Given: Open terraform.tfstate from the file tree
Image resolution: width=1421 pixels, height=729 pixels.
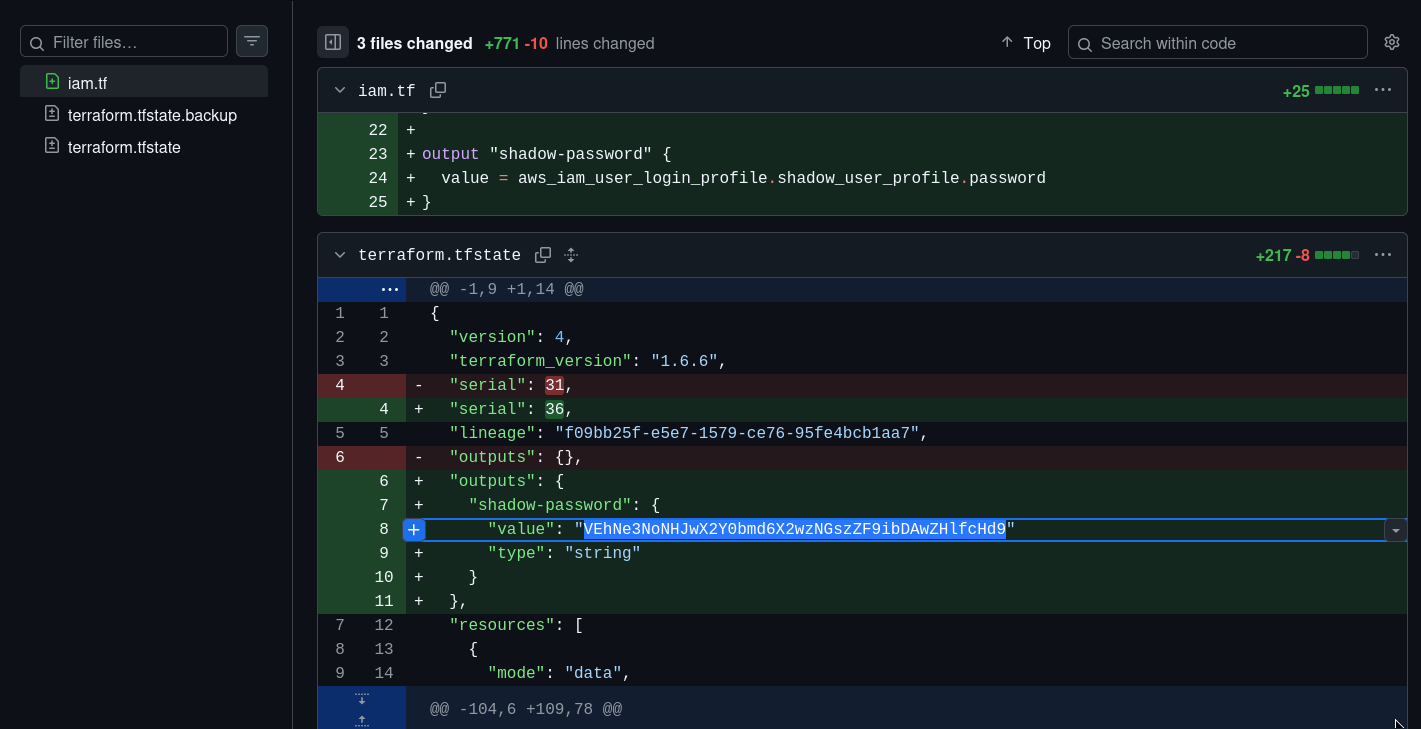Looking at the screenshot, I should [x=124, y=147].
